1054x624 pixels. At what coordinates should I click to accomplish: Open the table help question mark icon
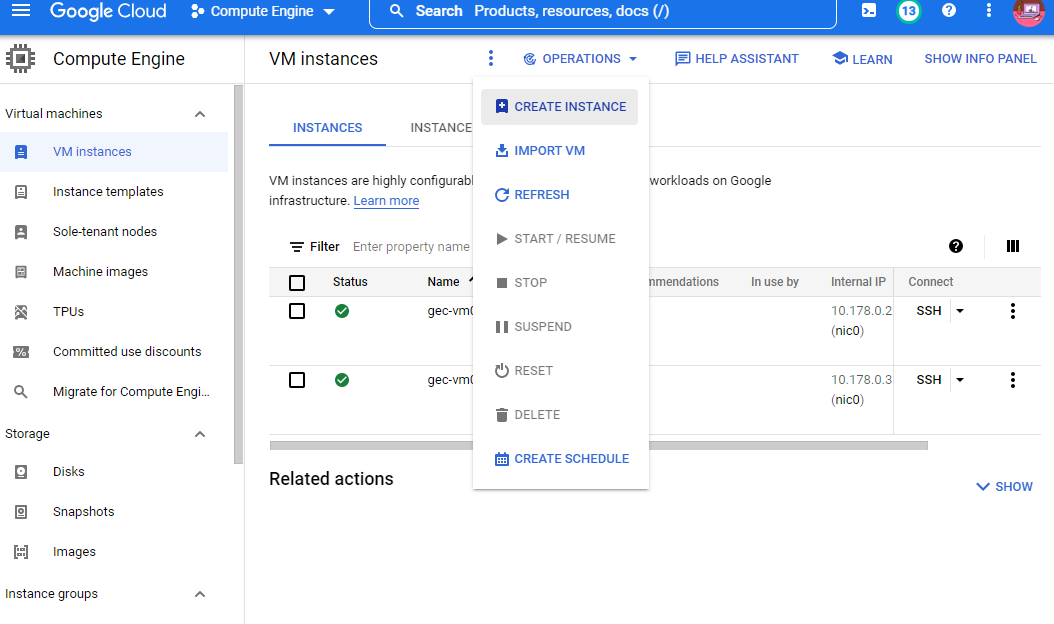955,246
